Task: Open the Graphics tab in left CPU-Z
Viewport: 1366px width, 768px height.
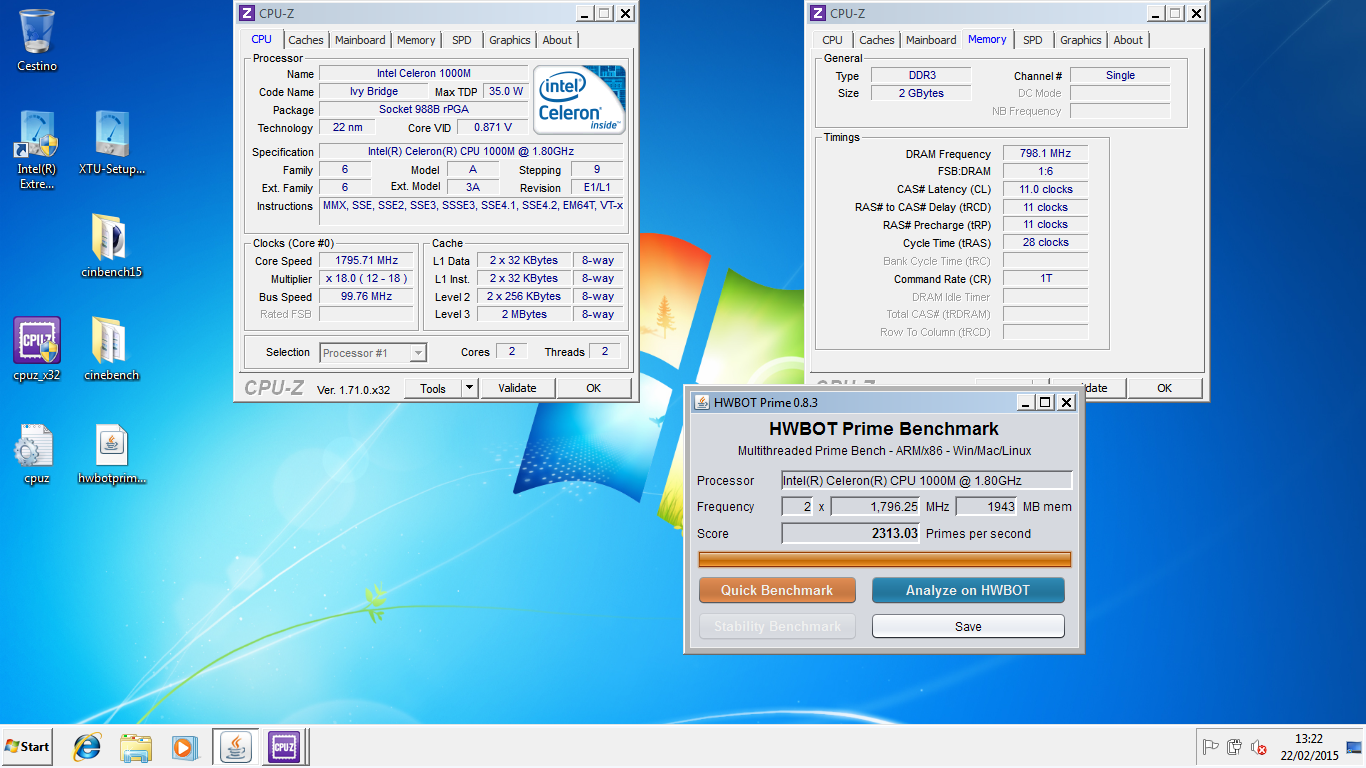Action: (x=510, y=40)
